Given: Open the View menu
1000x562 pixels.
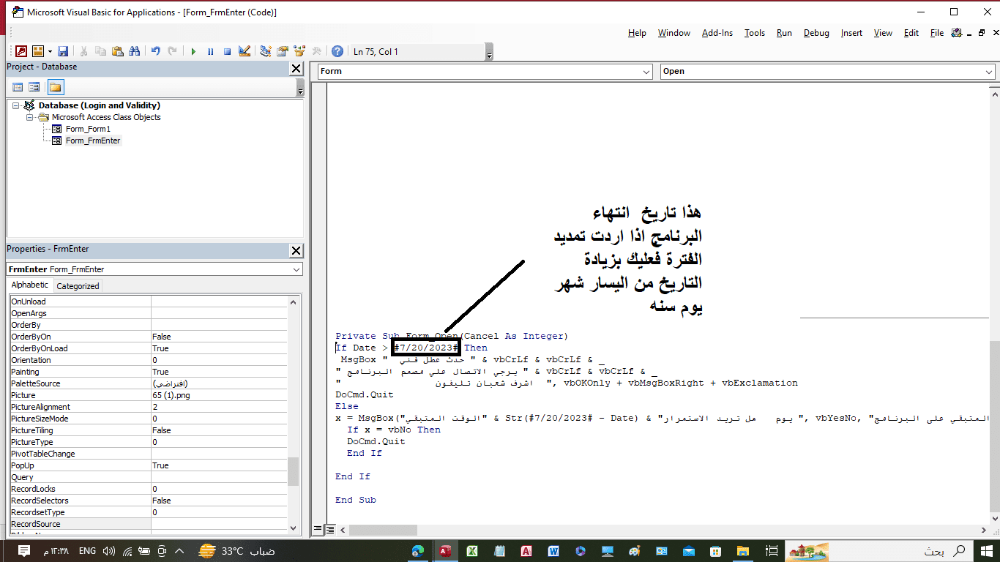Looking at the screenshot, I should pyautogui.click(x=883, y=33).
